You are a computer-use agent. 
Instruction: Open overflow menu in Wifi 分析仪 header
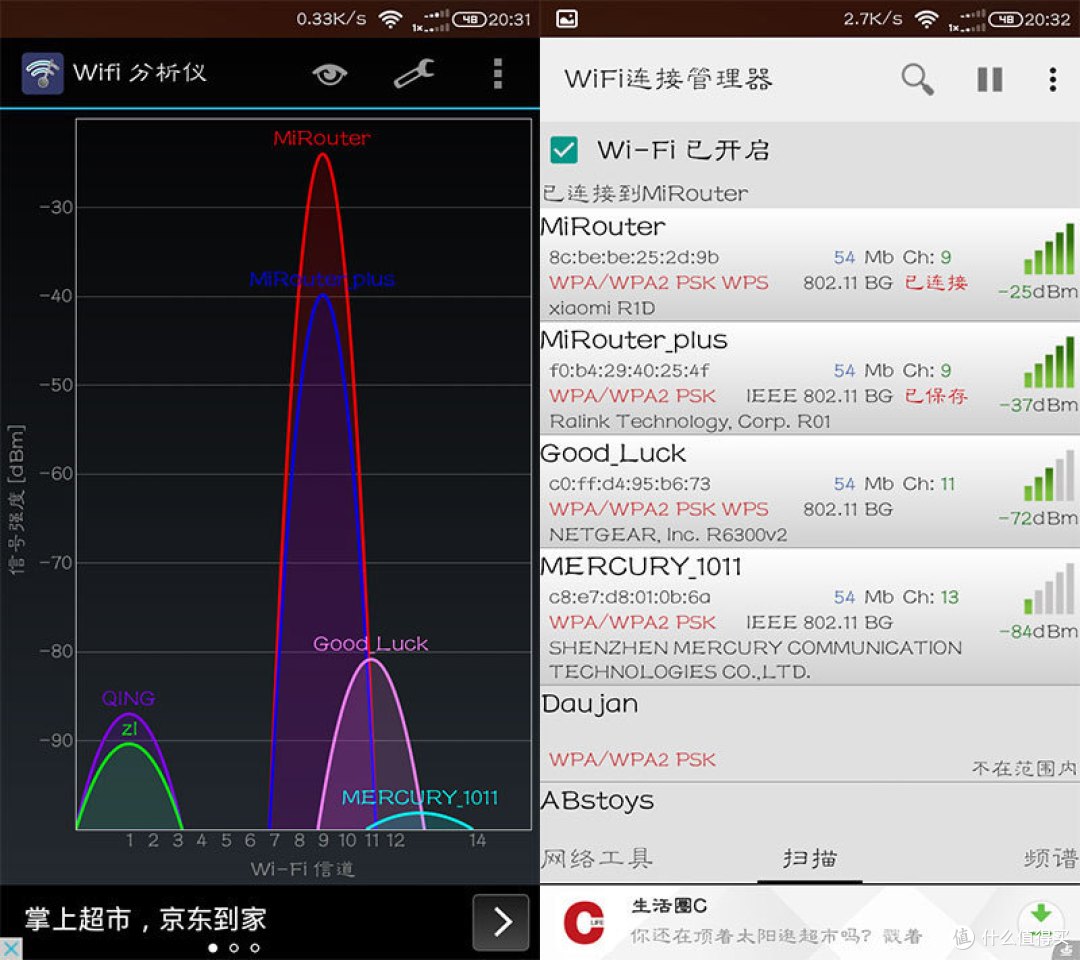coord(497,74)
